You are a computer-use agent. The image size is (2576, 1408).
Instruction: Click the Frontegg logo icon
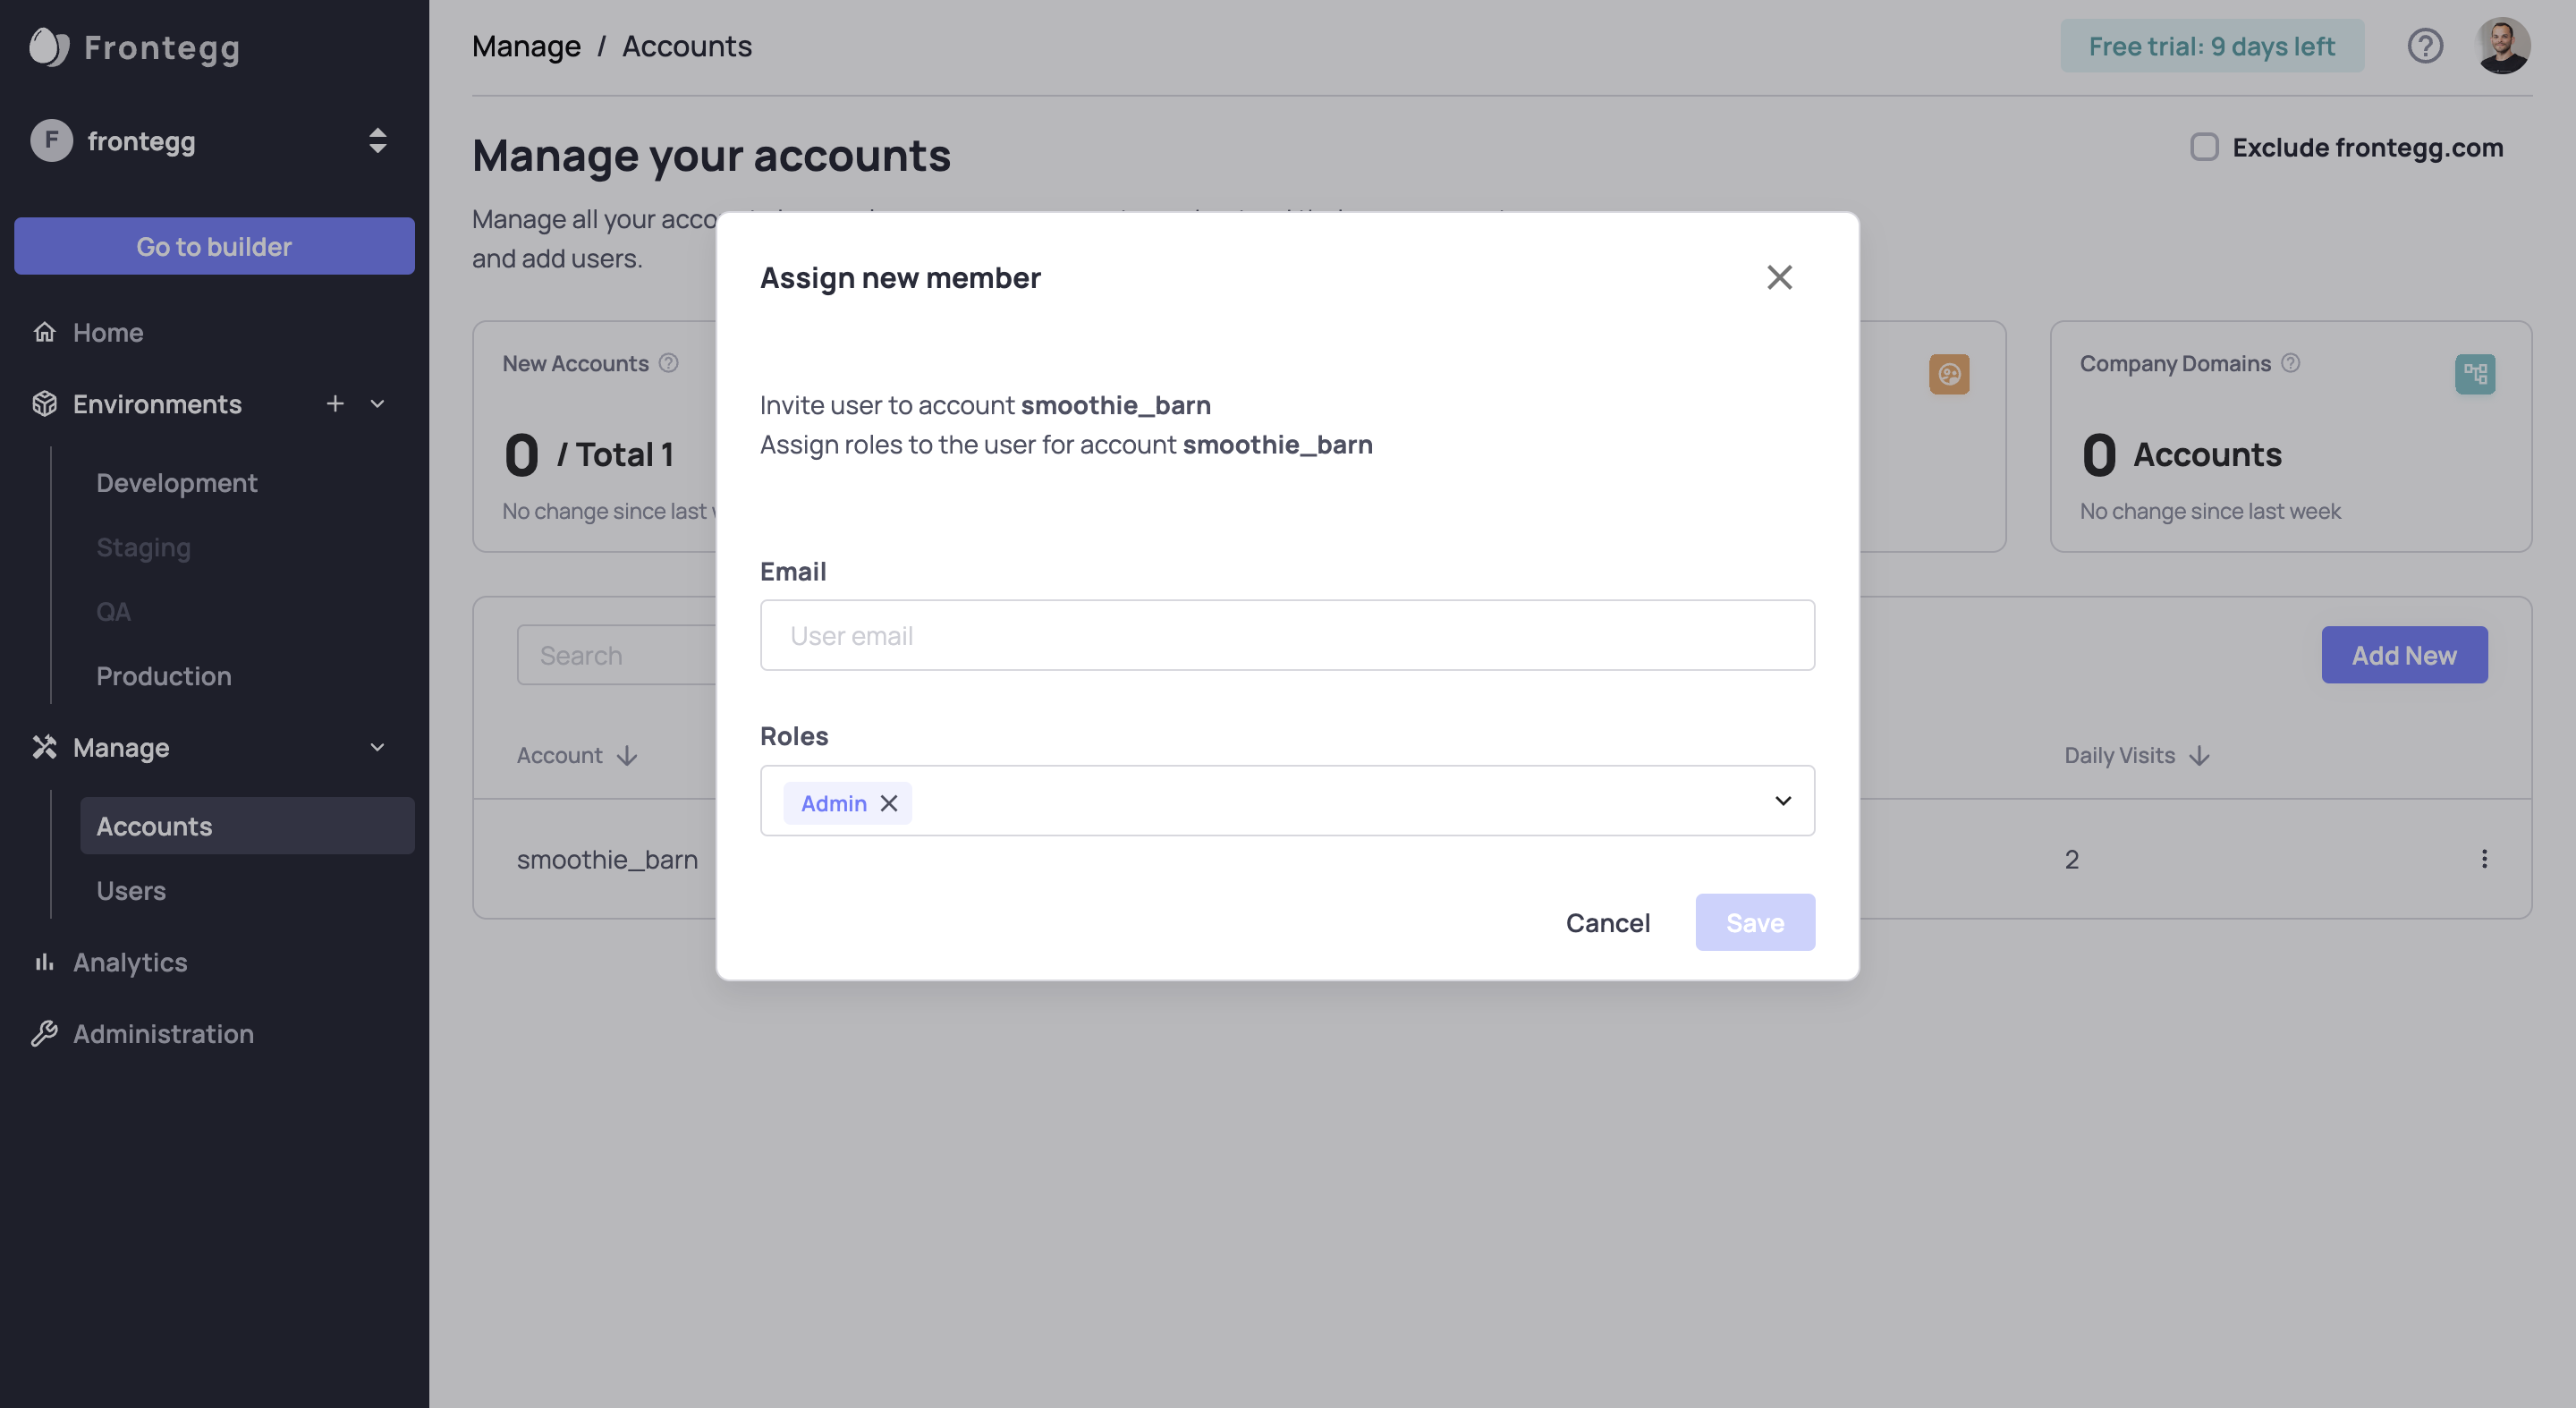click(x=48, y=47)
